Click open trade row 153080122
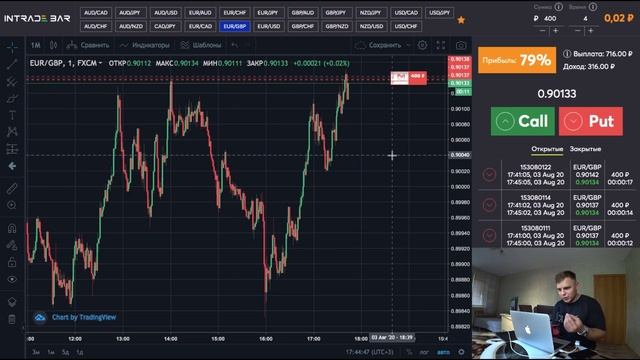 click(557, 175)
